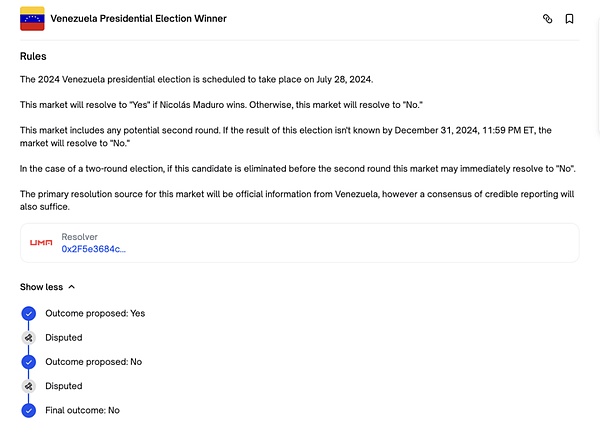Click checkmark icon beside Final outcome: No

coord(29,410)
